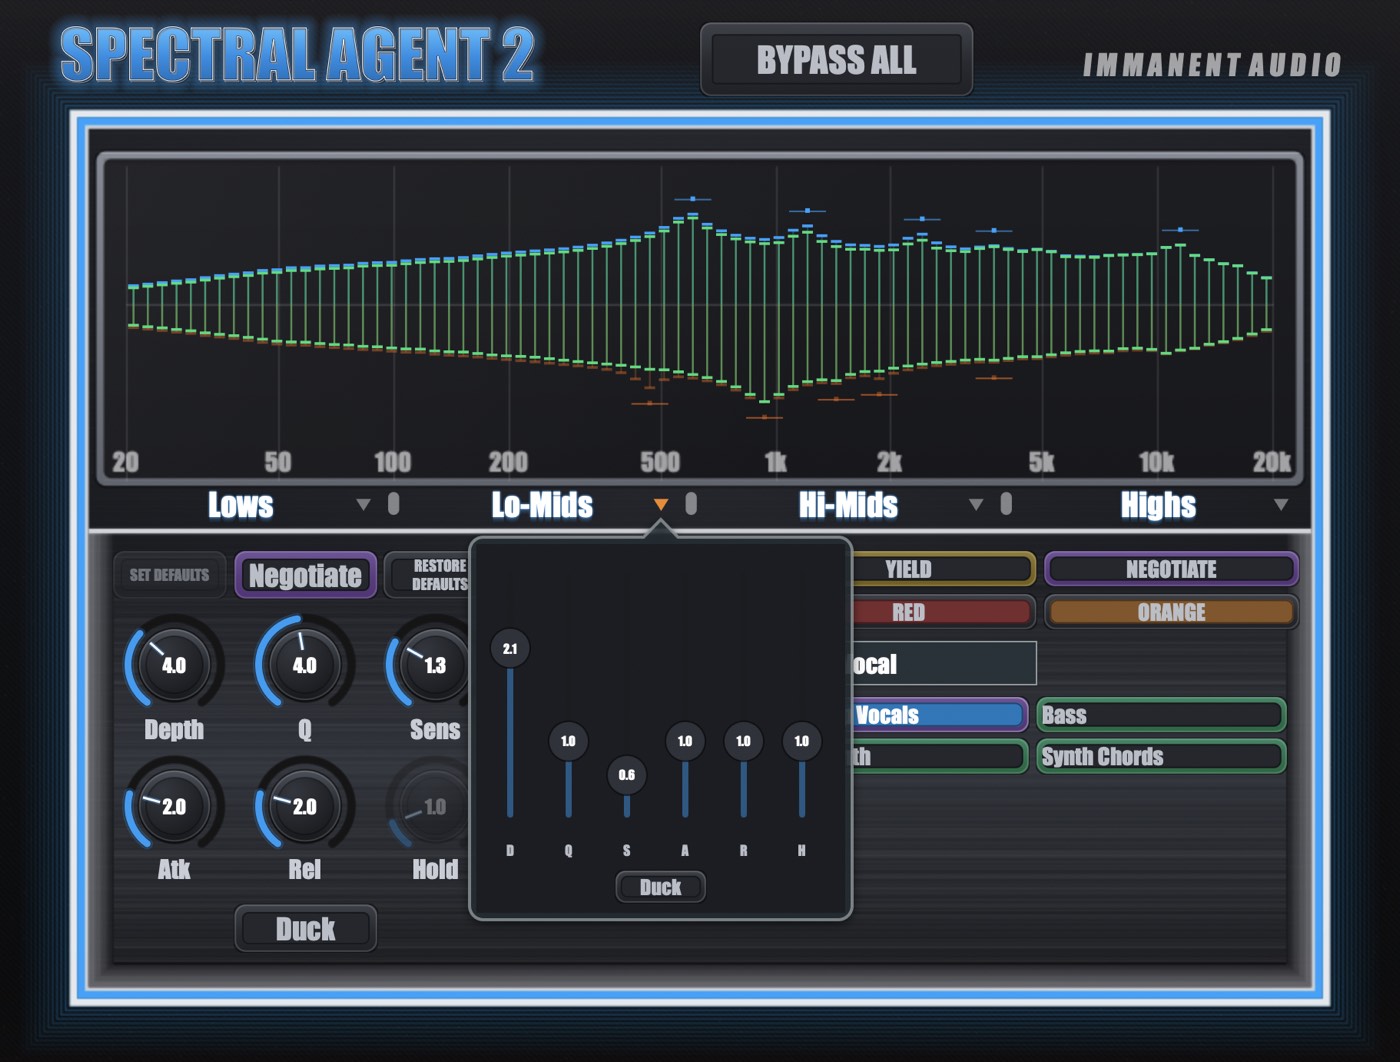Select the Highs band label
1400x1062 pixels.
point(1158,505)
